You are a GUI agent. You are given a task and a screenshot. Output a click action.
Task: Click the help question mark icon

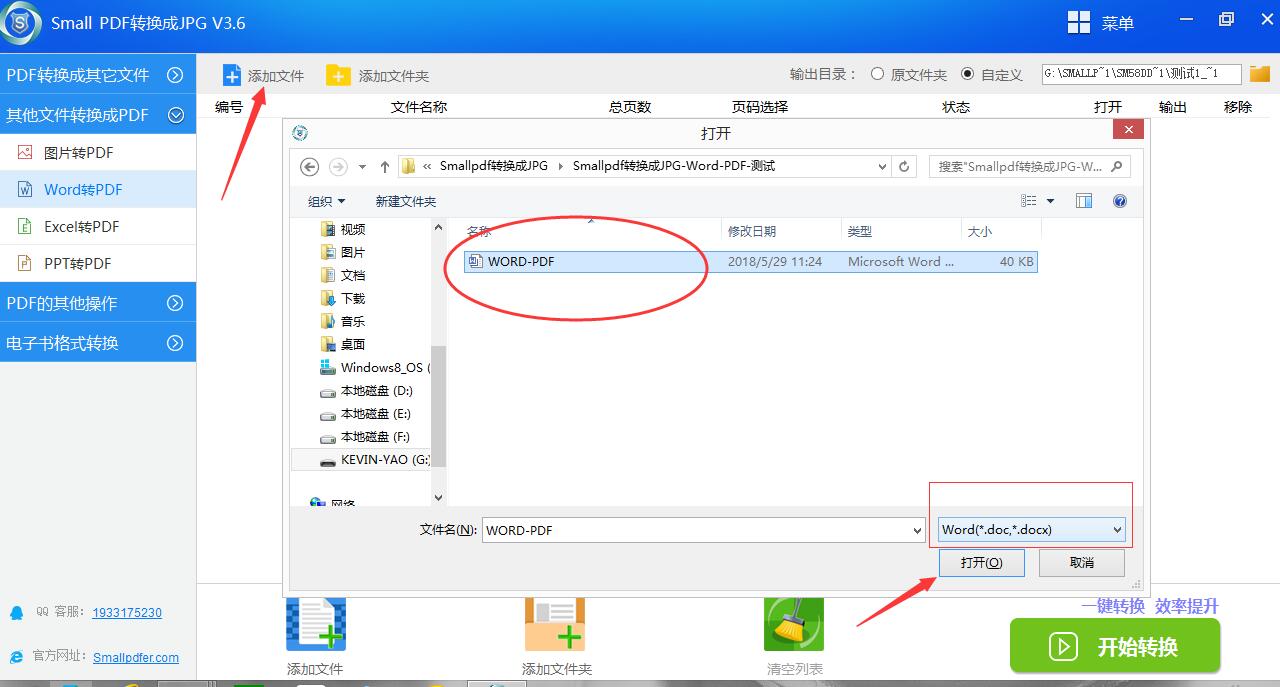1120,201
